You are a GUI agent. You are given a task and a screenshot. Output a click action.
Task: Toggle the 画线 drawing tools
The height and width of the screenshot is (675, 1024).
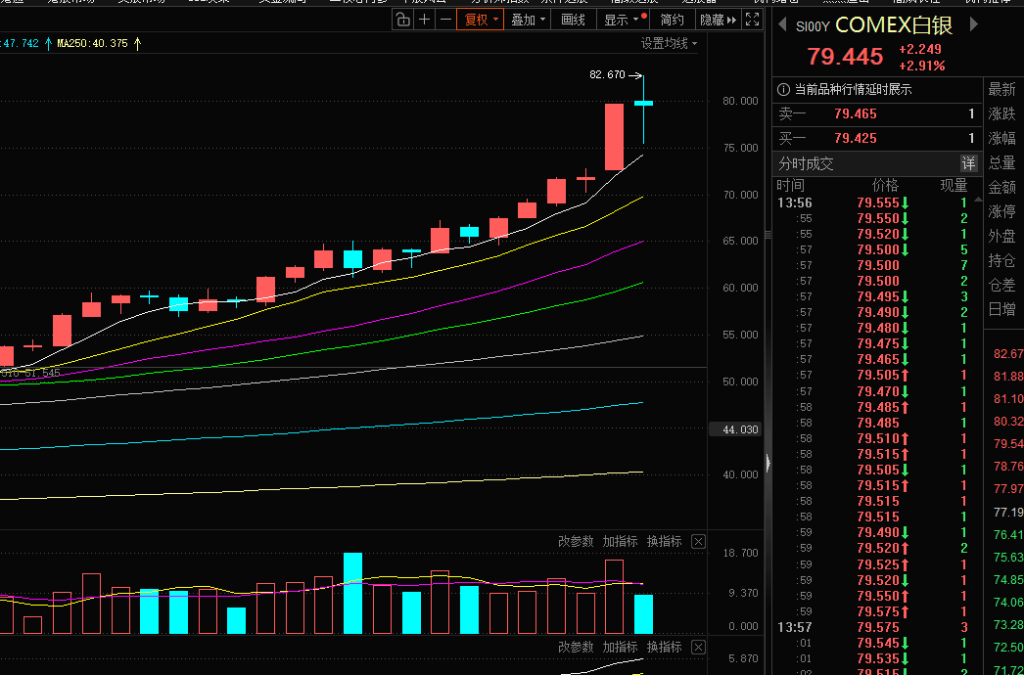pyautogui.click(x=573, y=19)
